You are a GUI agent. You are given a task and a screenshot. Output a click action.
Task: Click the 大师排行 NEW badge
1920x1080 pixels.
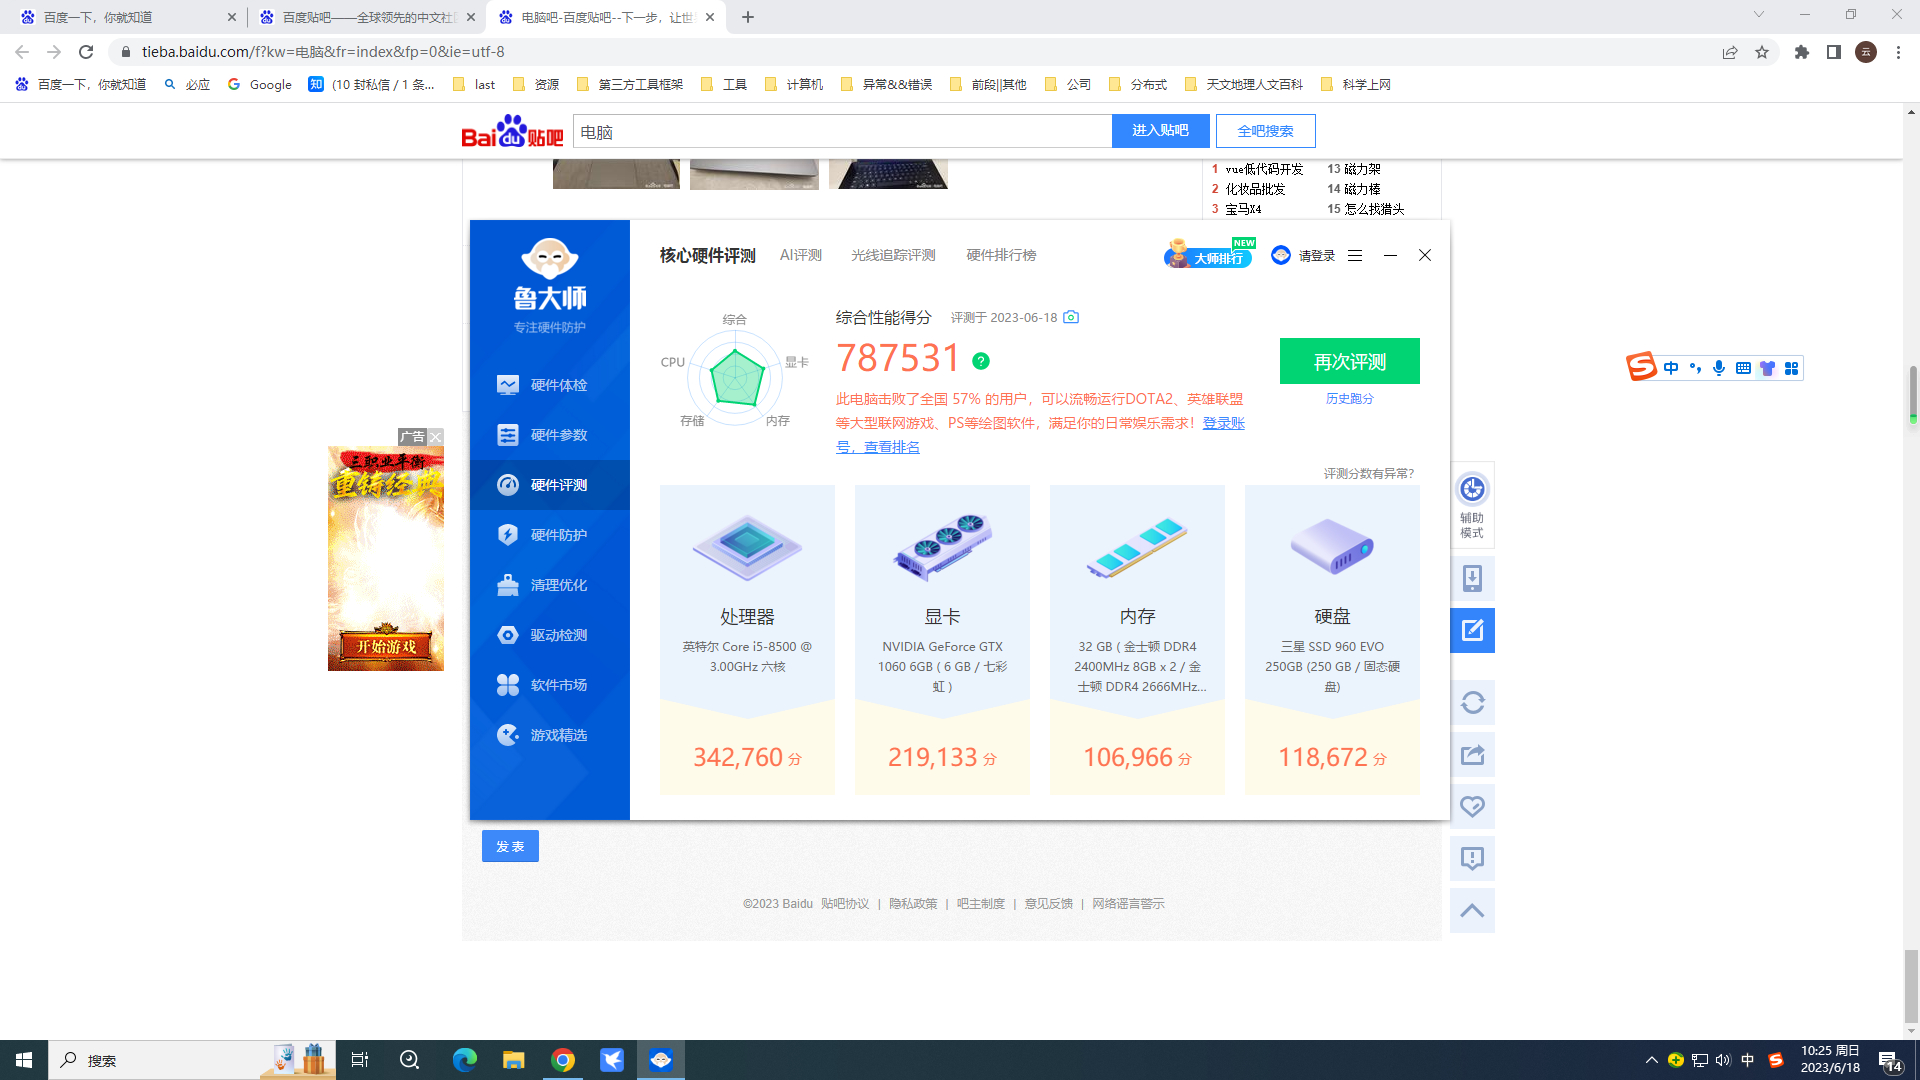(1209, 254)
